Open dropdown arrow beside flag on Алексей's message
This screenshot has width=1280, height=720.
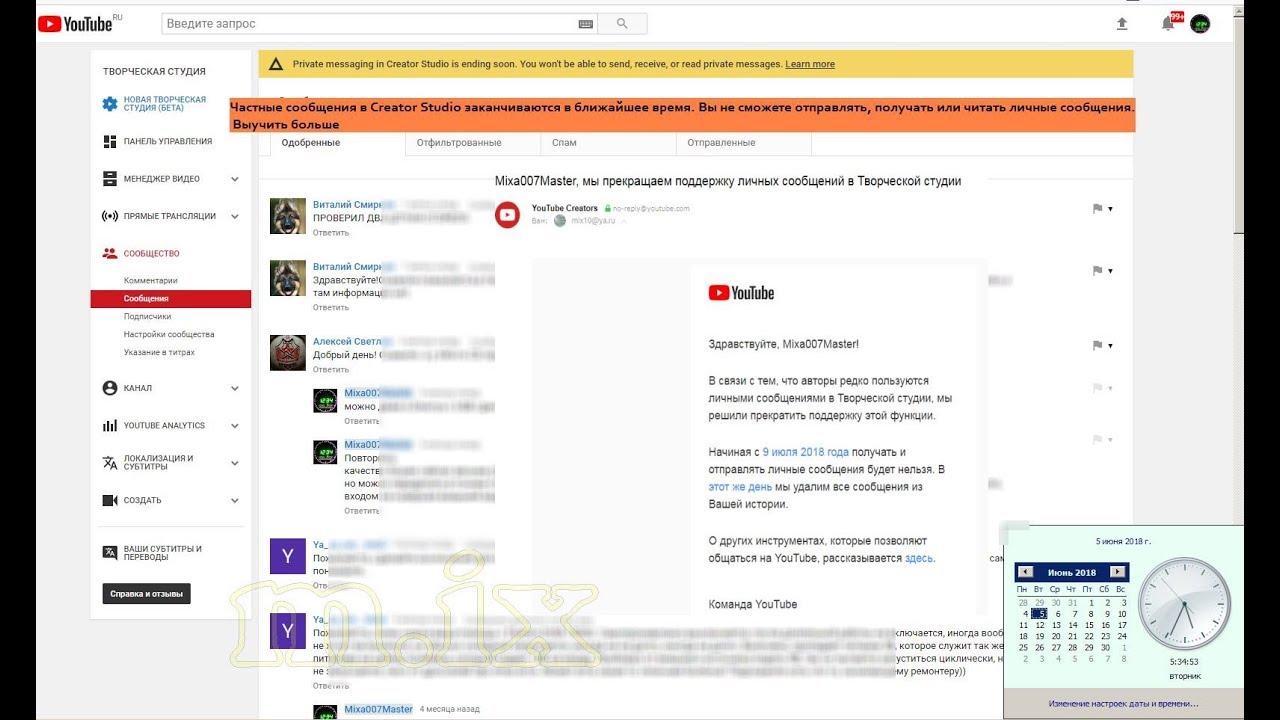(x=1111, y=346)
